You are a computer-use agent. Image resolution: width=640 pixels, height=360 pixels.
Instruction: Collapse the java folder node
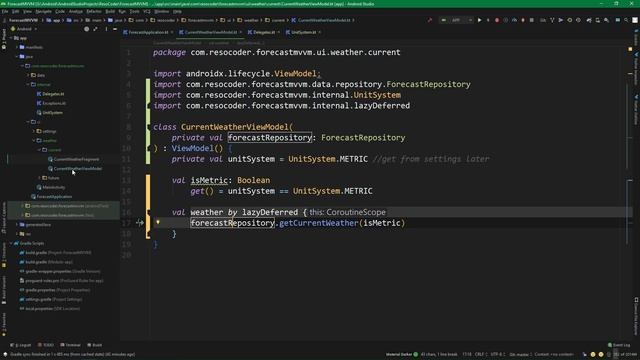[16, 57]
